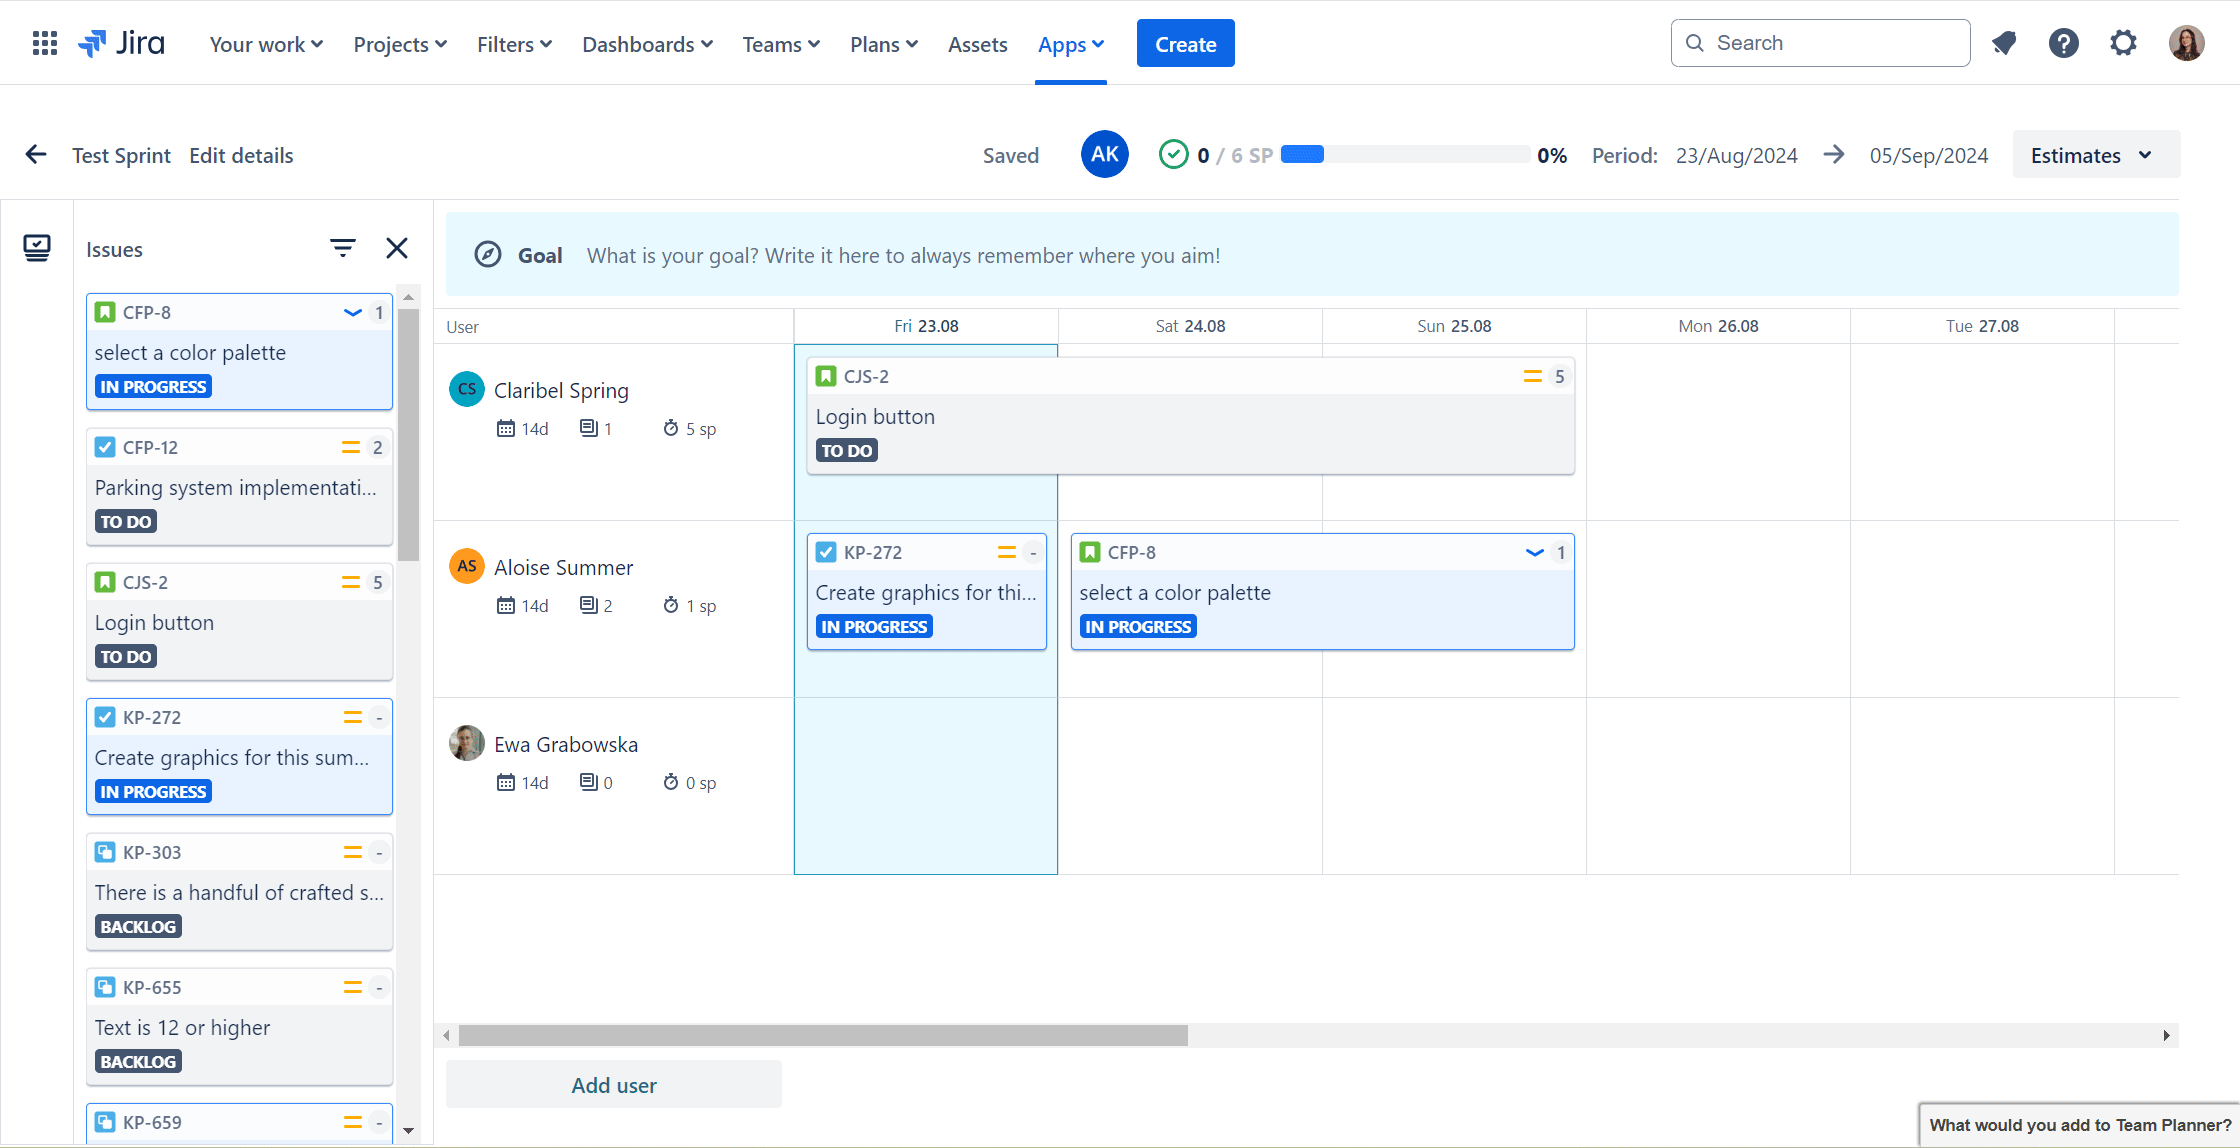Expand the Plans menu
Image resolution: width=2240 pixels, height=1148 pixels.
(x=884, y=44)
